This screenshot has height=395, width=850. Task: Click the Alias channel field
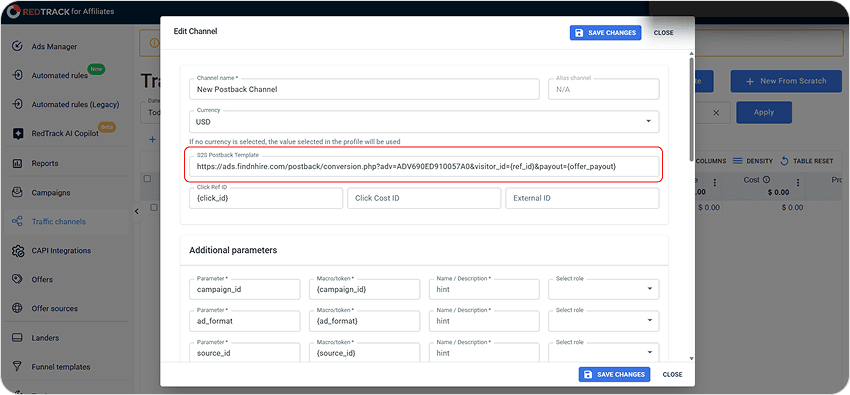[x=604, y=89]
